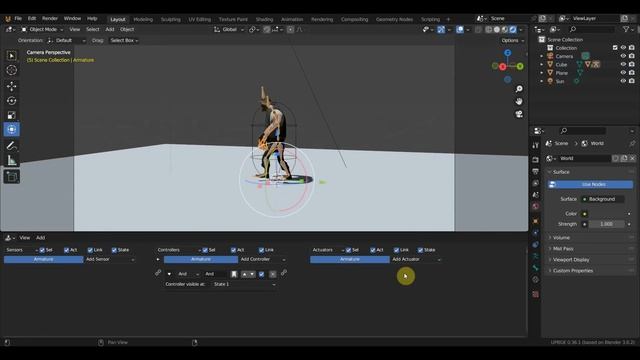Open the Global orientation dropdown
640x360 pixels.
[x=229, y=29]
